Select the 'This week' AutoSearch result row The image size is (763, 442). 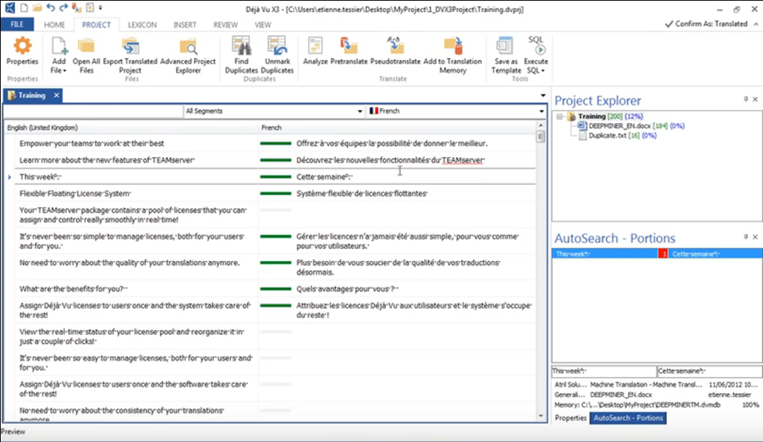[x=657, y=254]
